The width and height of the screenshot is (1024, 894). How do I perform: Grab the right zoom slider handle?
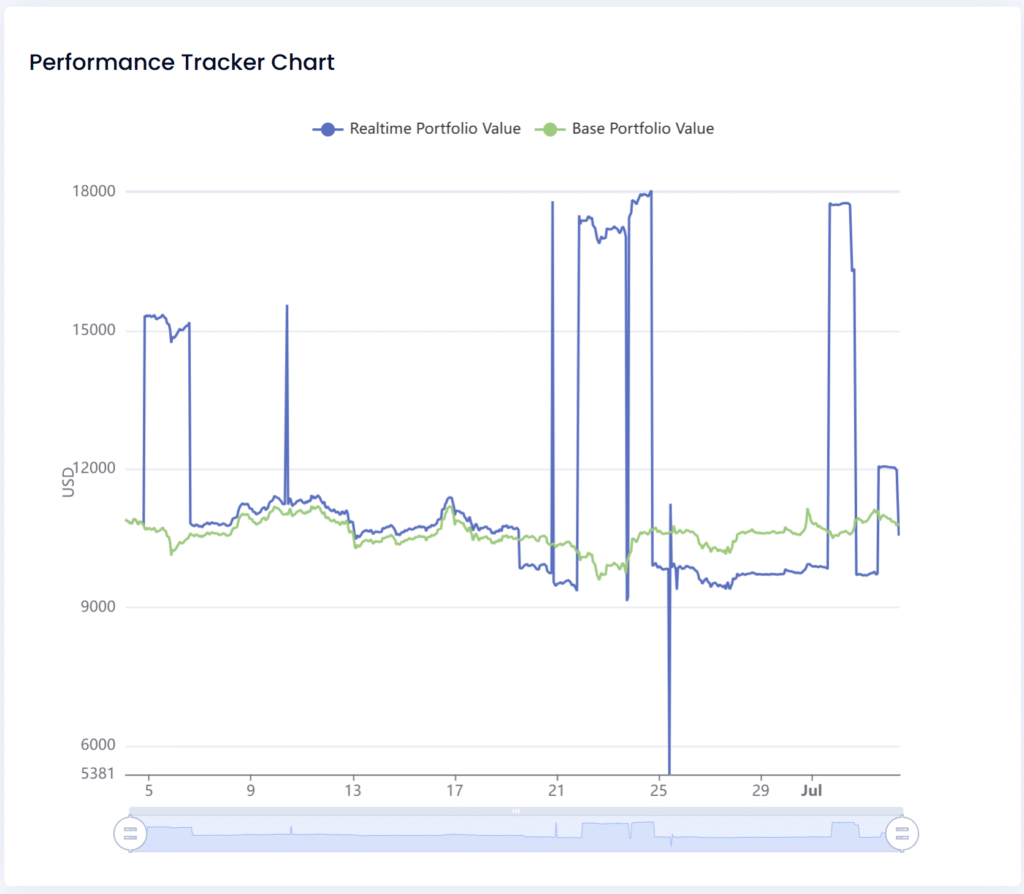click(x=902, y=831)
